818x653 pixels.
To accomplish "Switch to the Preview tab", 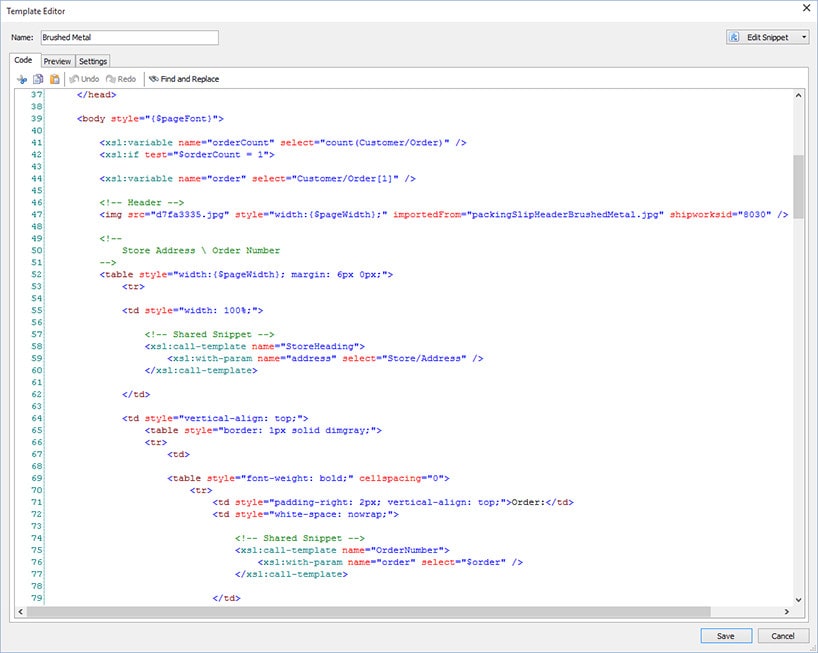I will [57, 61].
